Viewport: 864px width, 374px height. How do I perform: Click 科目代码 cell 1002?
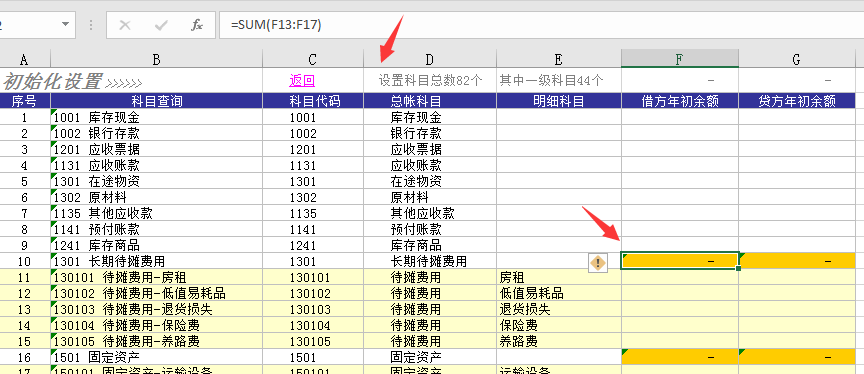tap(313, 133)
